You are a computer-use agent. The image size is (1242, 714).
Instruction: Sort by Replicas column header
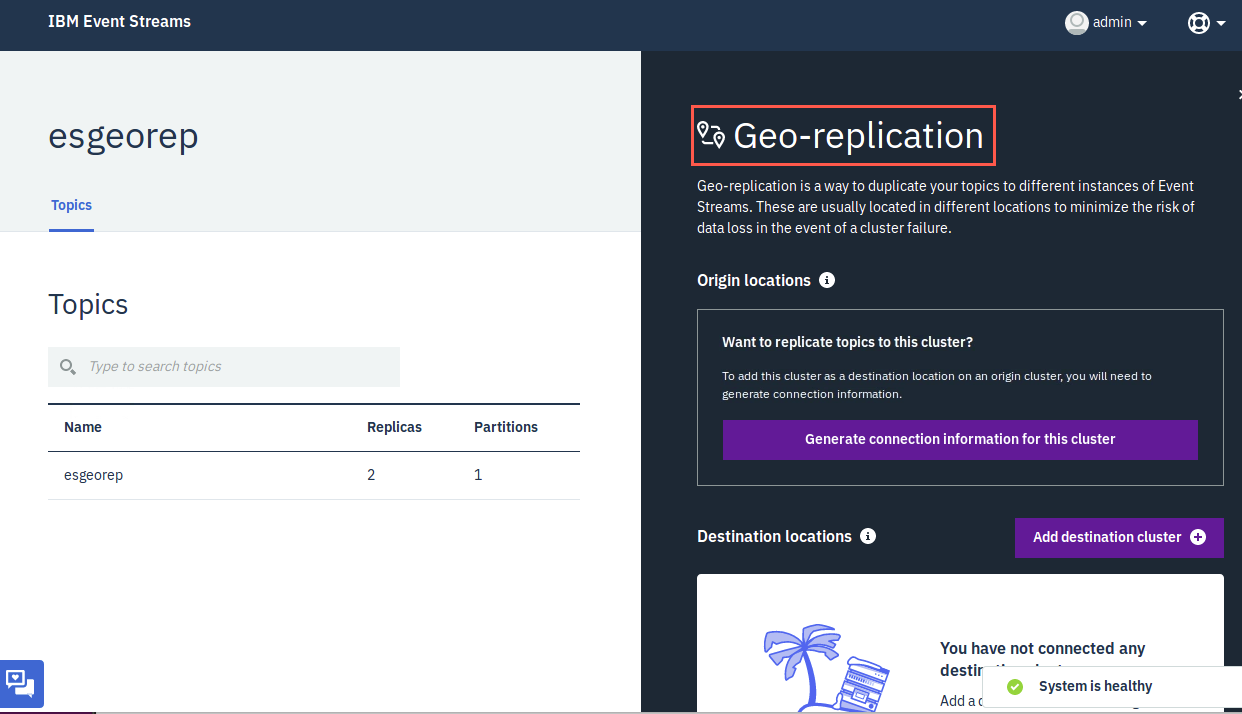(x=394, y=427)
